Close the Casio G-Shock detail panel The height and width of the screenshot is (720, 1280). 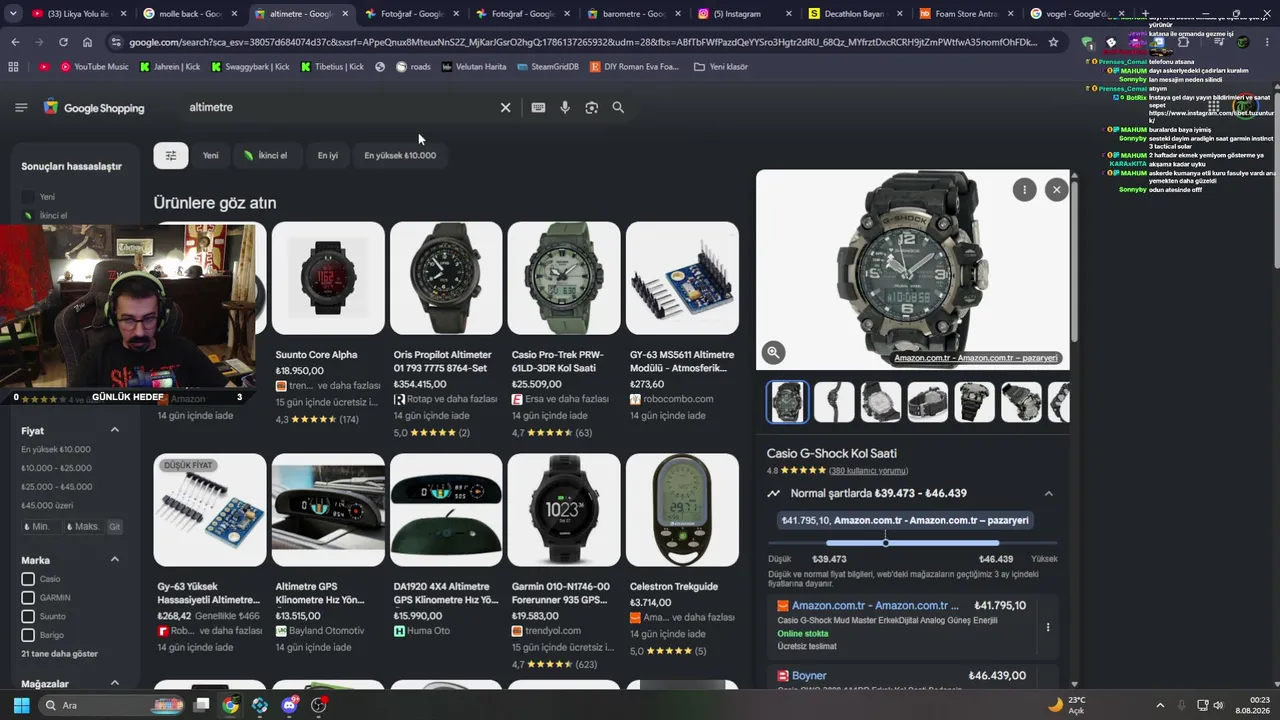[x=1056, y=189]
